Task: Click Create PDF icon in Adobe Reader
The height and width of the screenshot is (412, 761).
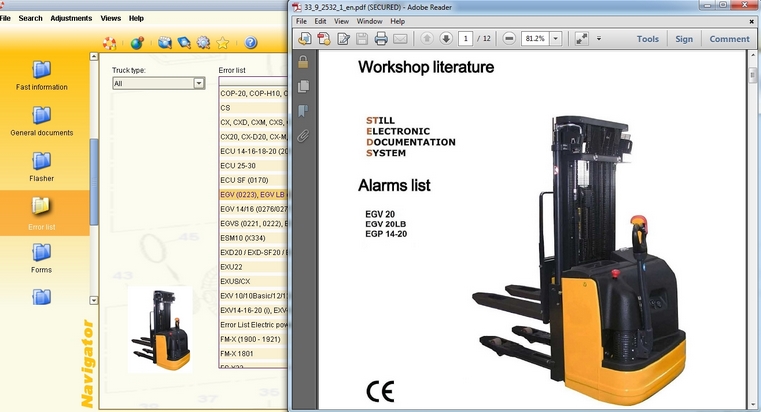Action: pyautogui.click(x=324, y=39)
